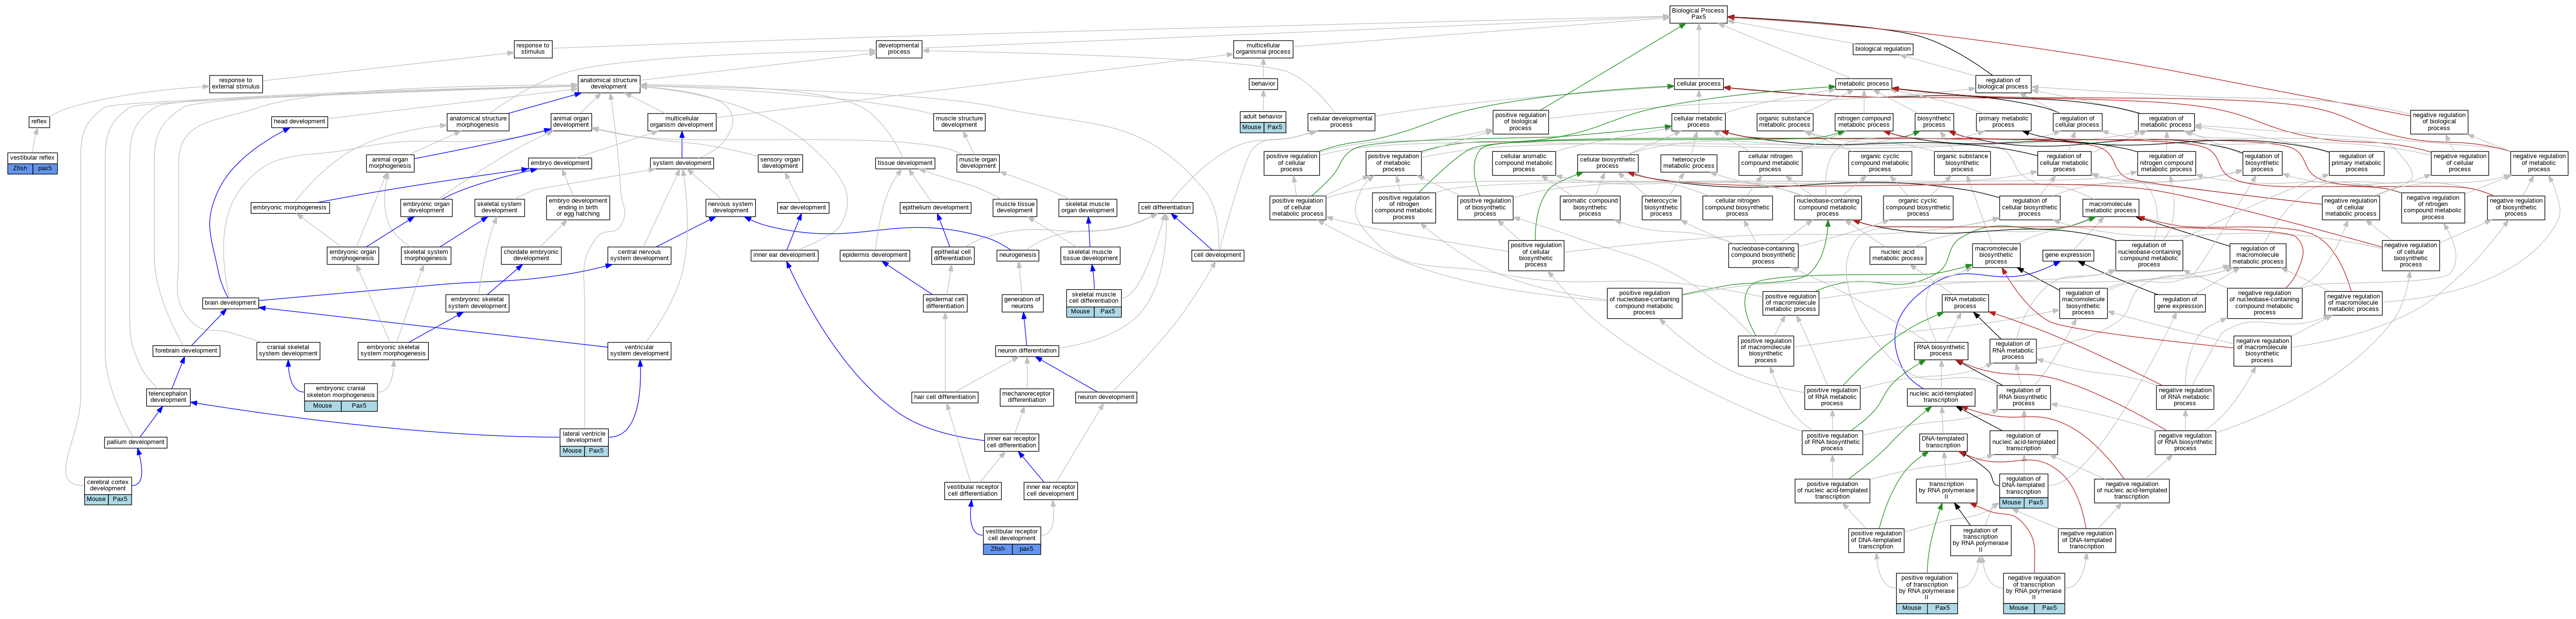Click the 'inner ear receptor cell development' node

(x=1050, y=490)
